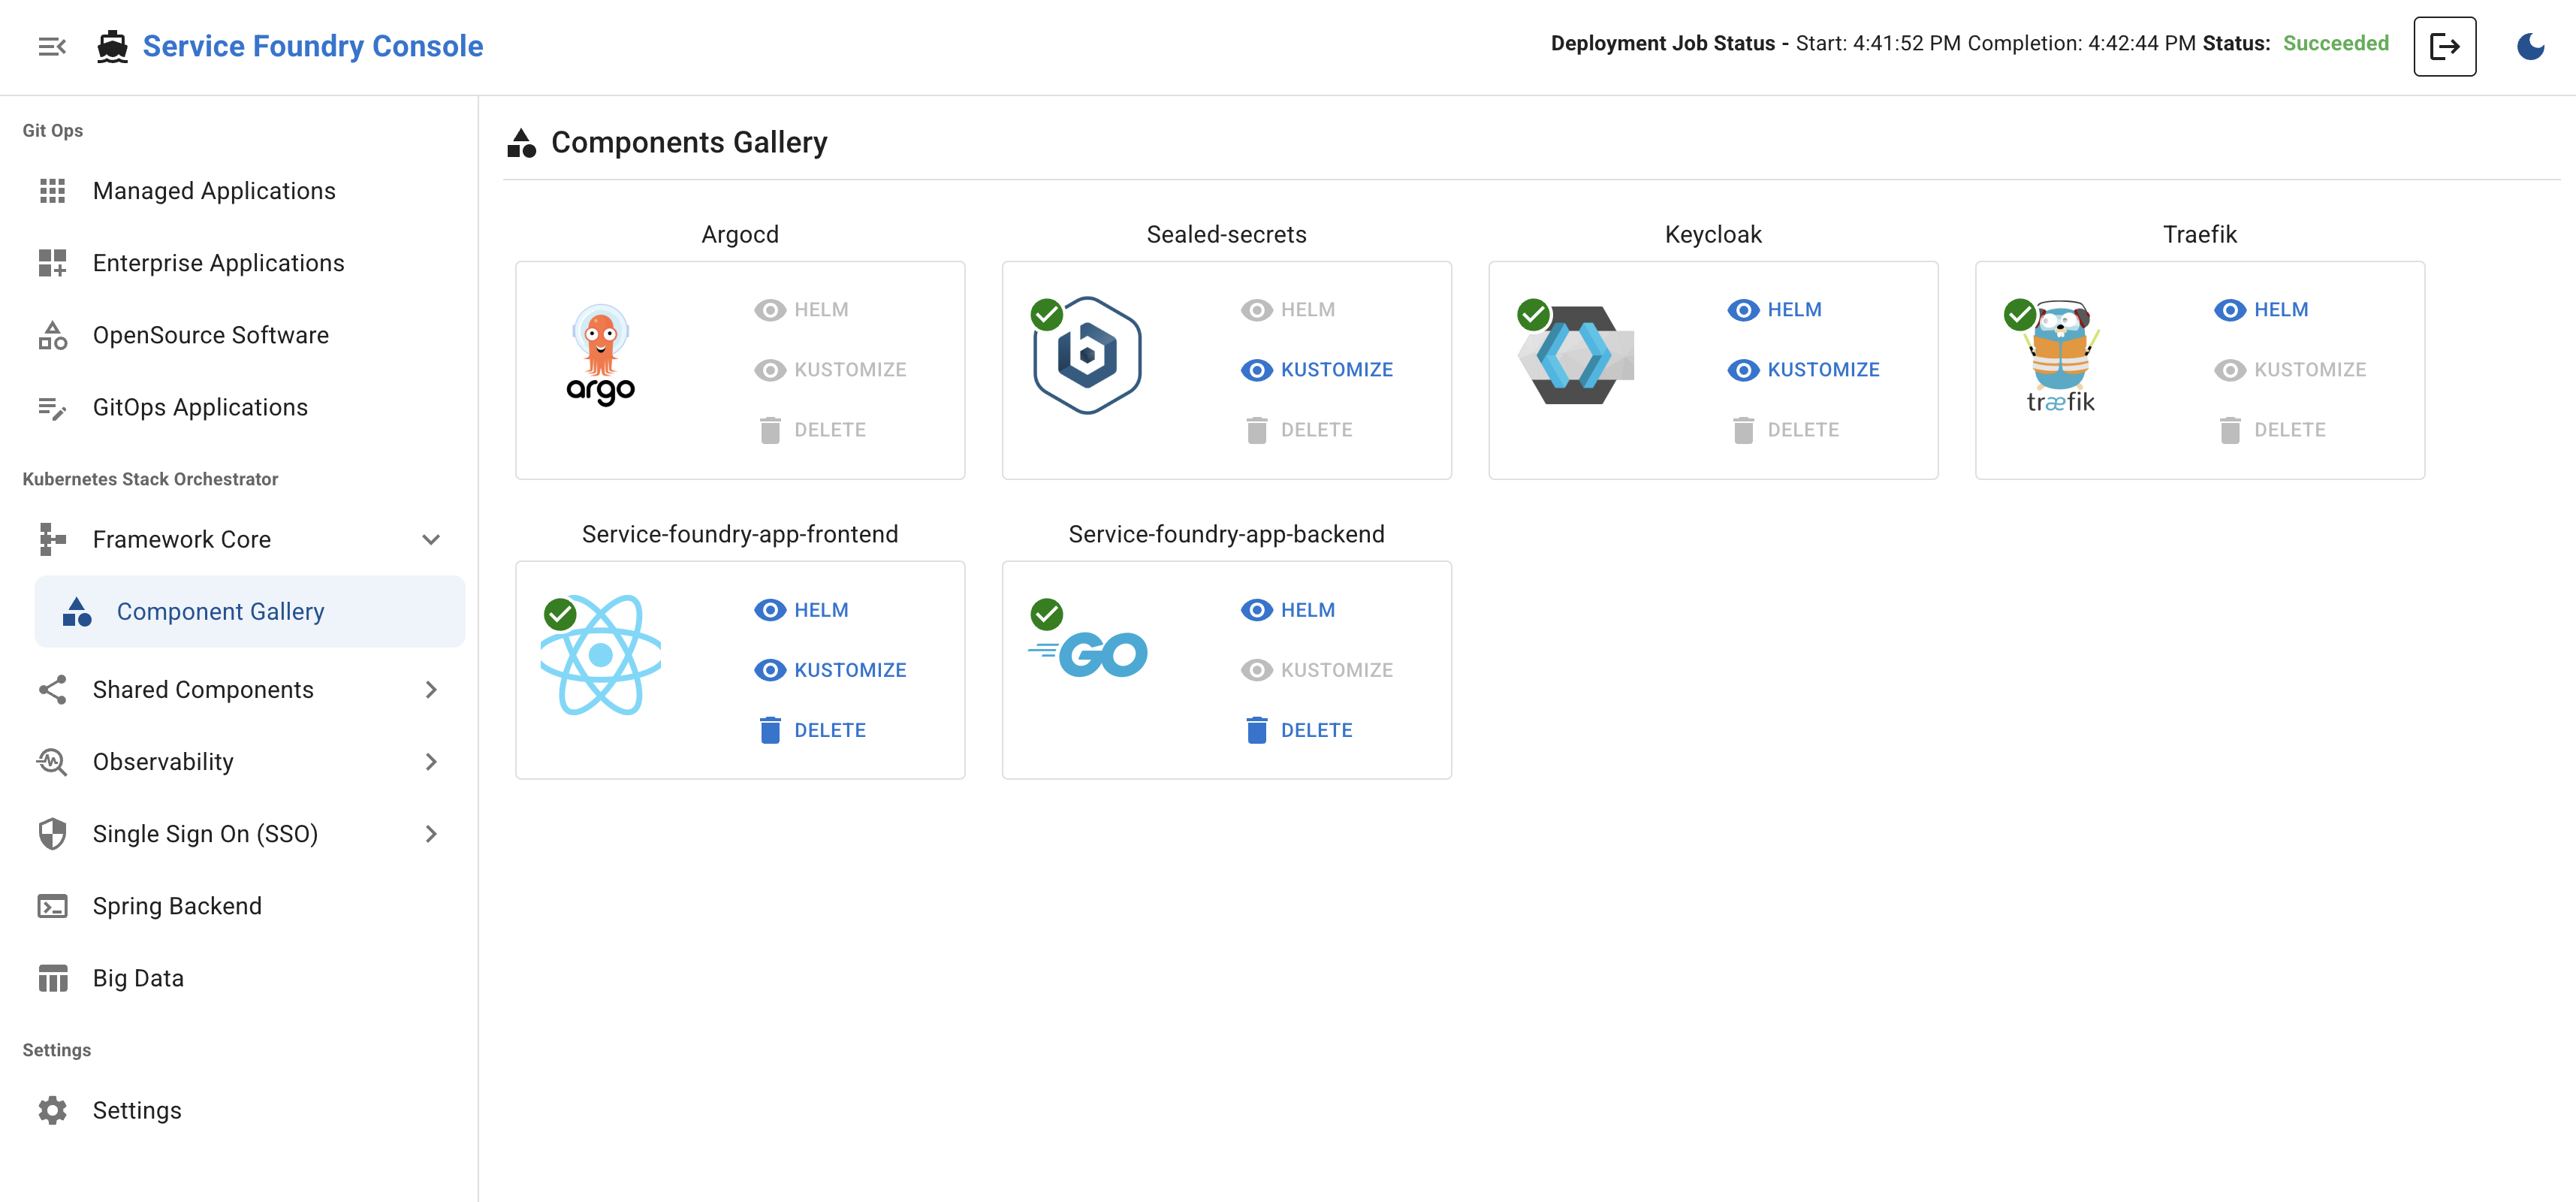Click the GitOps Applications edit-list icon
2576x1202 pixels.
pyautogui.click(x=52, y=407)
